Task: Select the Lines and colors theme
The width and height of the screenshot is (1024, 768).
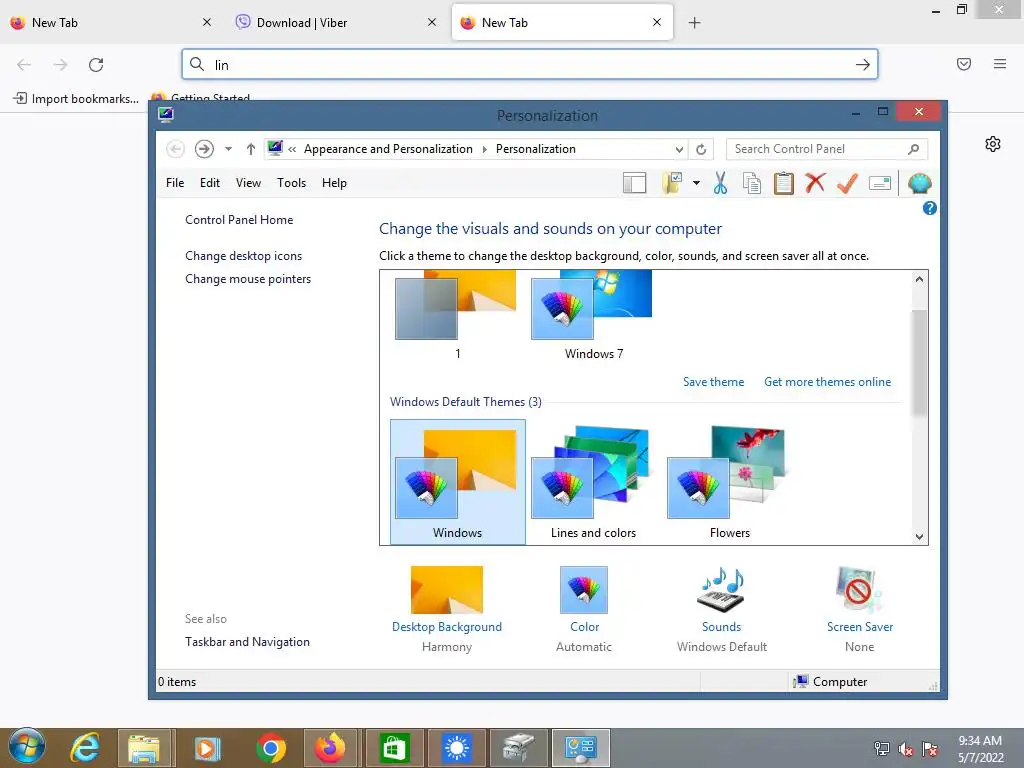Action: [x=593, y=482]
